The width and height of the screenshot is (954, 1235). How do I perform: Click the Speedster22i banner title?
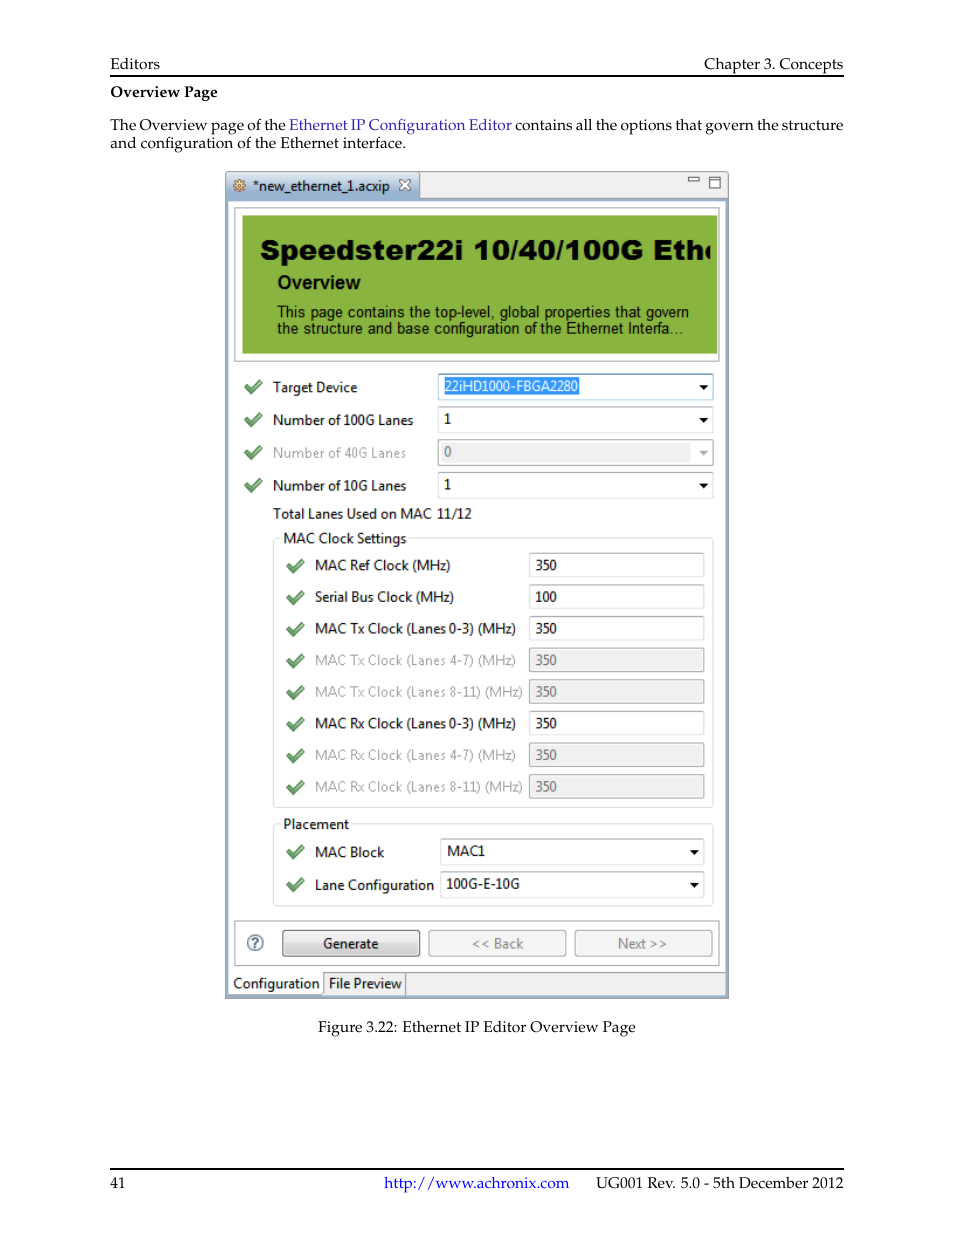(x=485, y=250)
